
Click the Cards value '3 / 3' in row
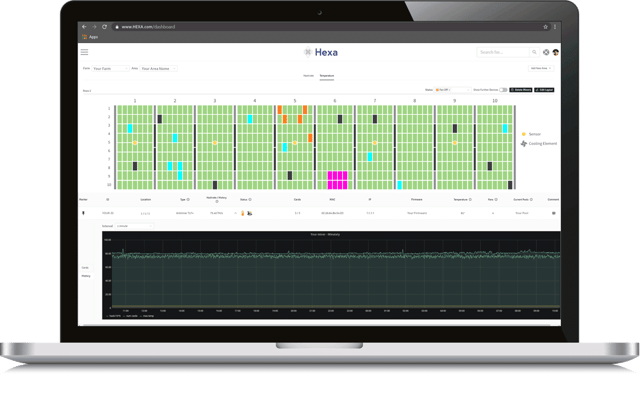coord(298,213)
